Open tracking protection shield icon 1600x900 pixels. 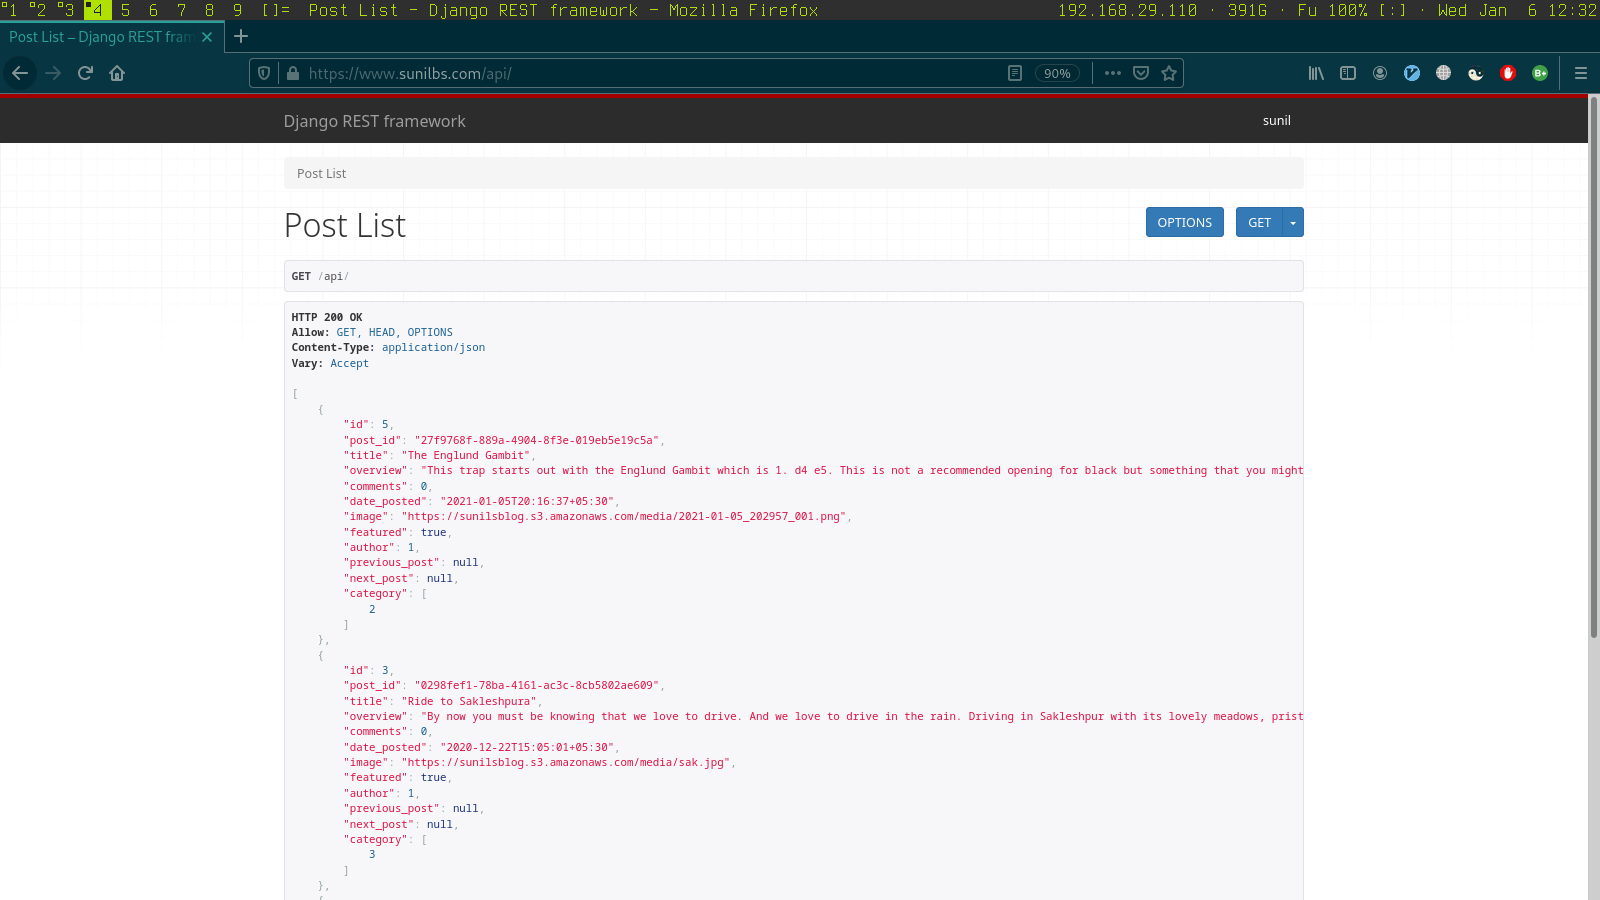tap(264, 73)
